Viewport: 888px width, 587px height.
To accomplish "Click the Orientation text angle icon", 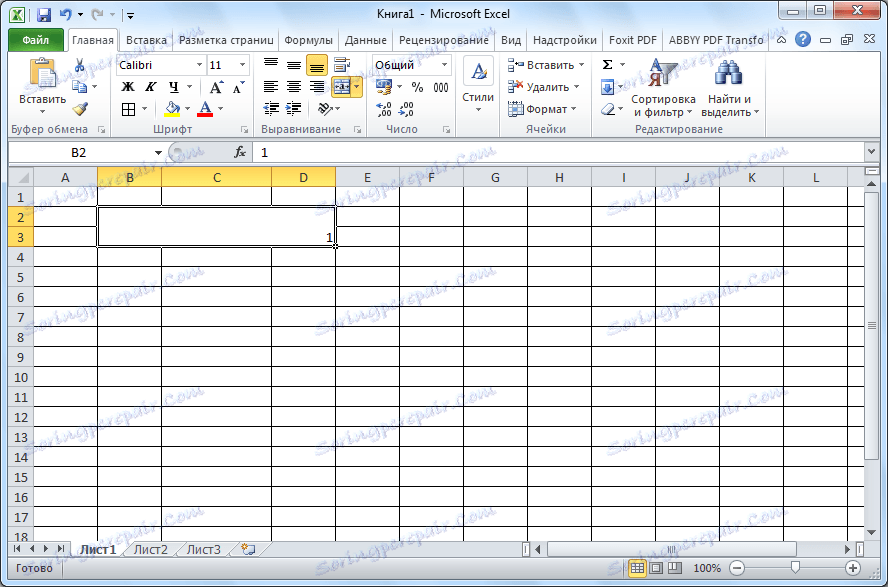I will coord(325,108).
